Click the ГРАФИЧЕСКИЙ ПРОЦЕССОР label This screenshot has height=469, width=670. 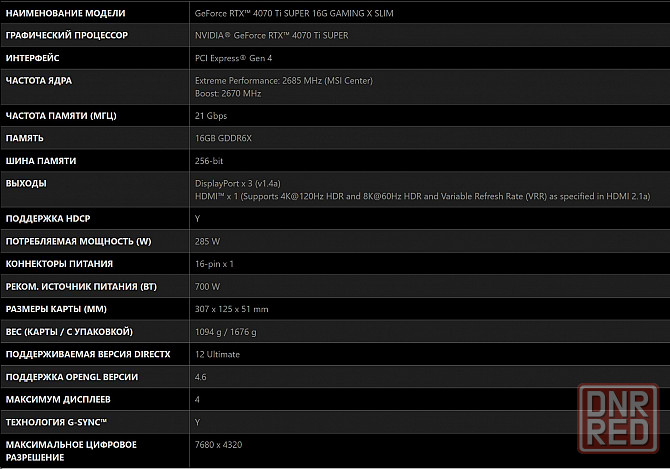tap(67, 35)
